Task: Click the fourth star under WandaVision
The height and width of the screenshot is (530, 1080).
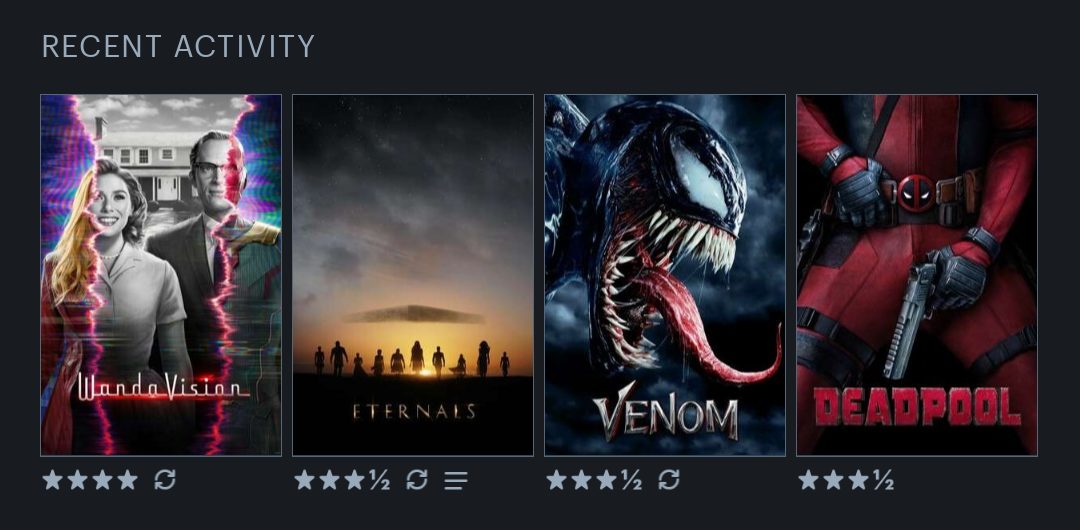Action: point(127,479)
